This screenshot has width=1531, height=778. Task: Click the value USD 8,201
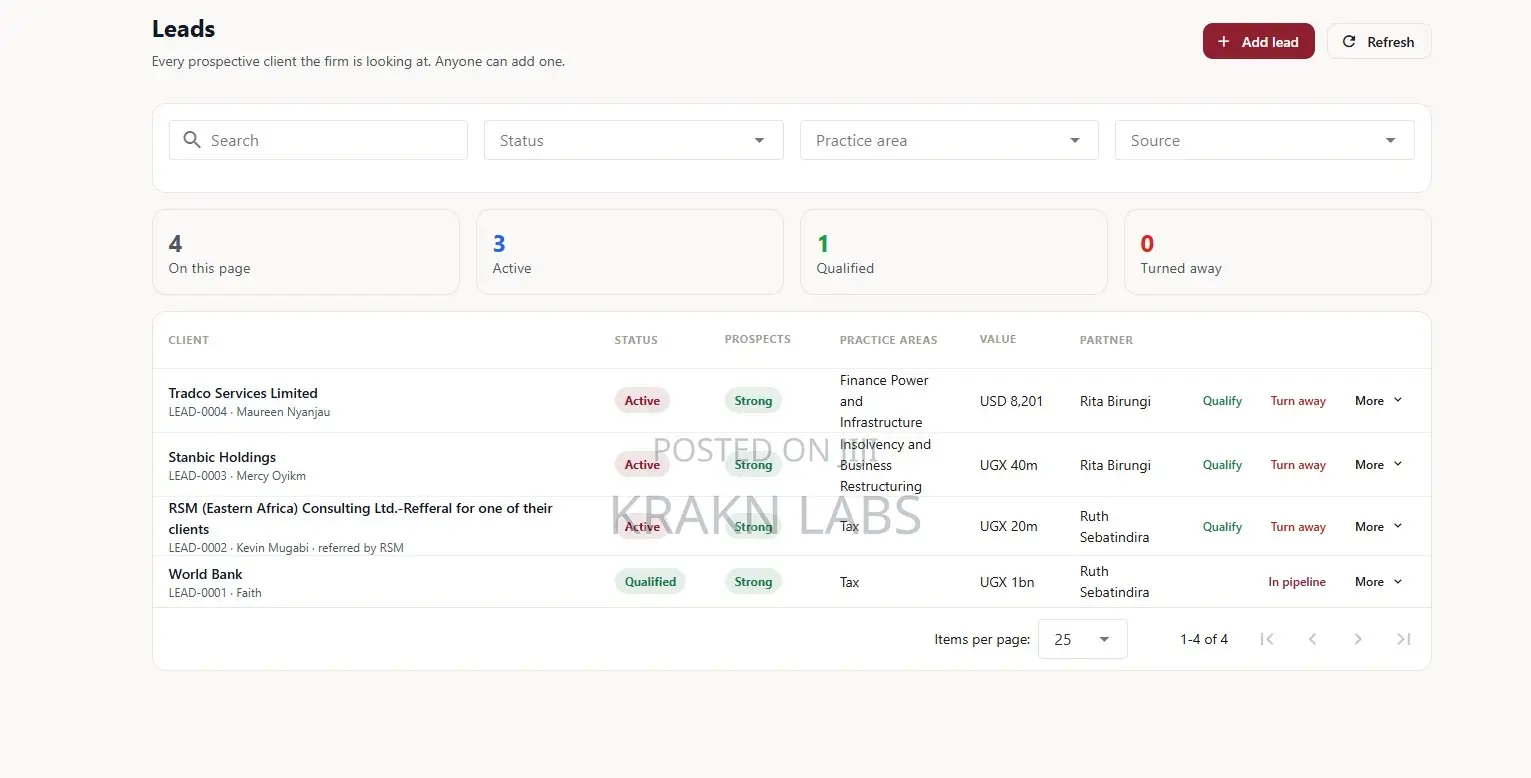point(1011,401)
